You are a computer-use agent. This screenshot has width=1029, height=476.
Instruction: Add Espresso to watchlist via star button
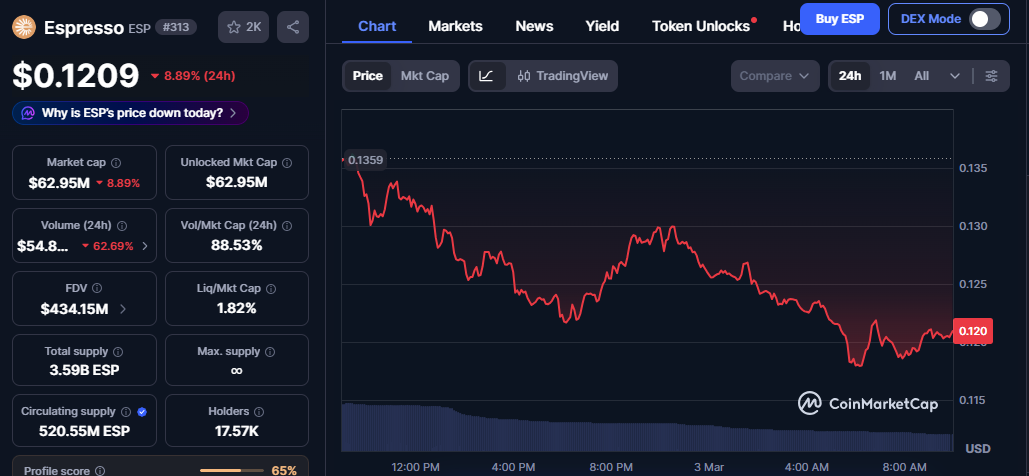[243, 27]
